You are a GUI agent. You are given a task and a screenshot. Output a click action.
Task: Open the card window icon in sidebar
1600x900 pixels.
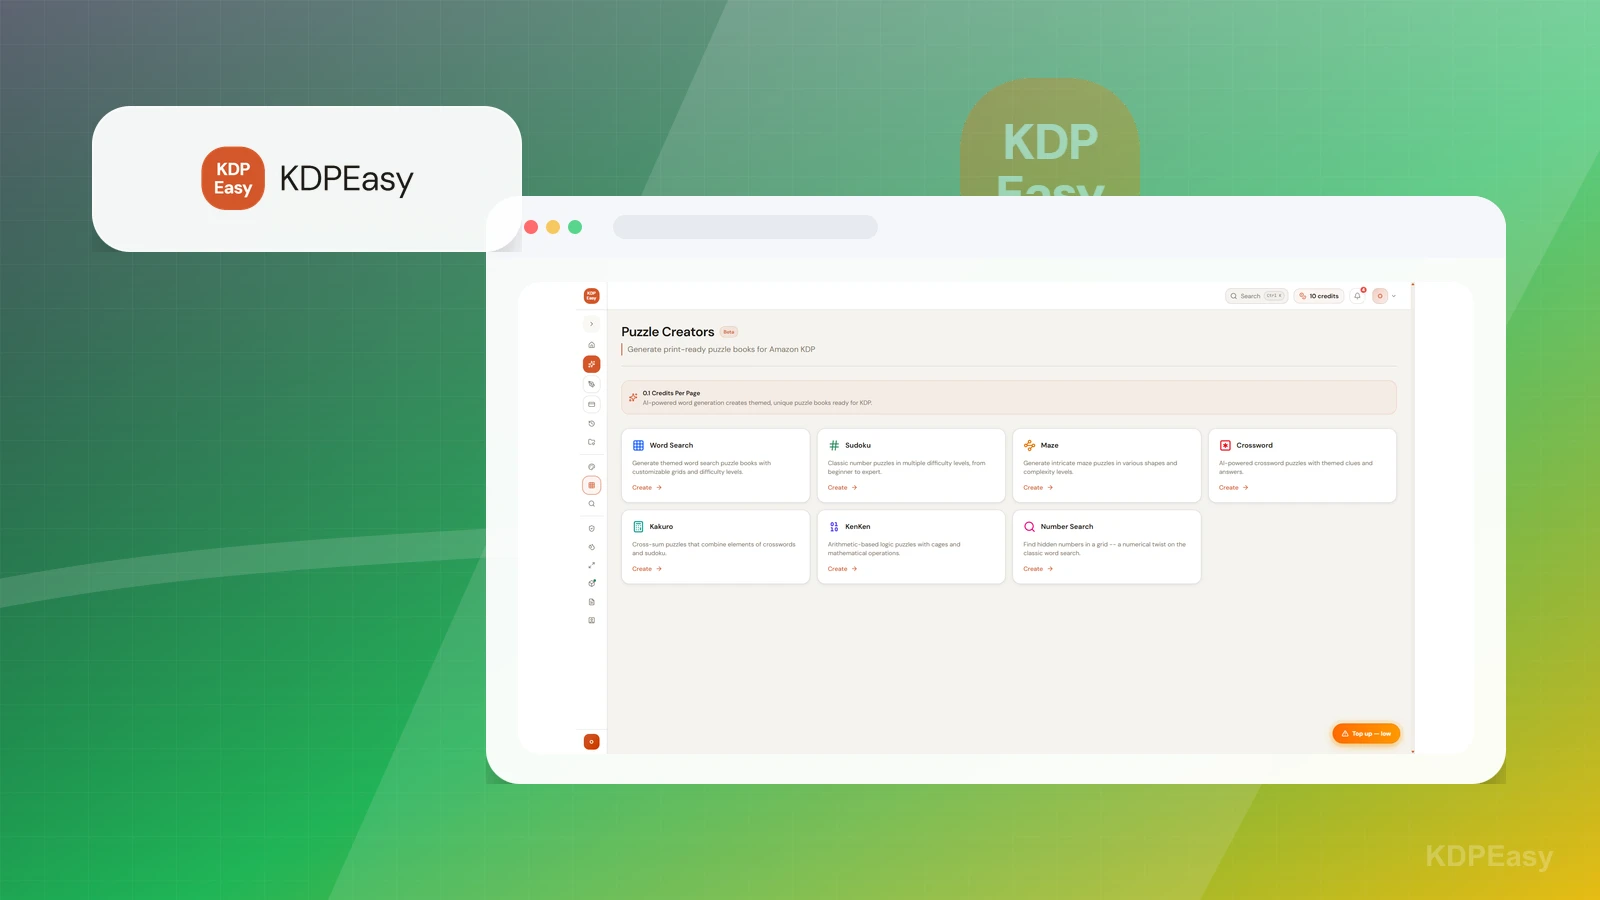click(591, 404)
